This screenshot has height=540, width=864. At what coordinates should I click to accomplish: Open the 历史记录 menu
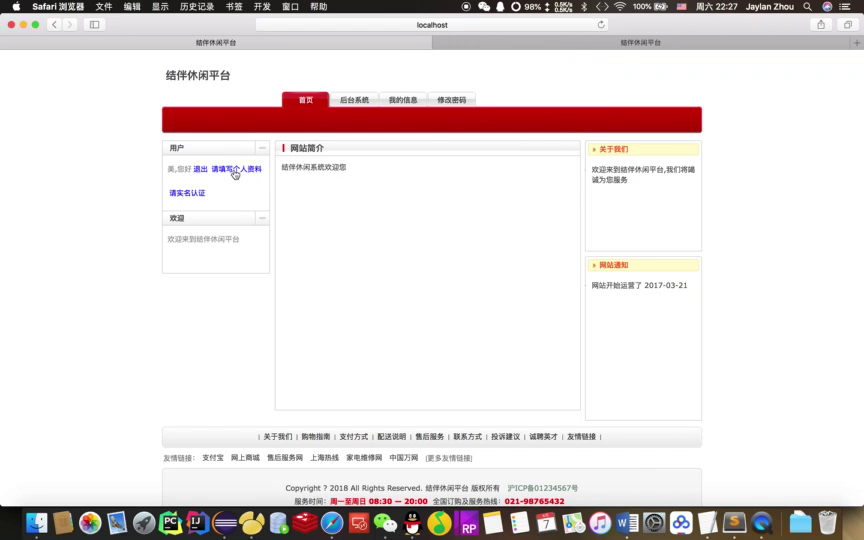tap(197, 7)
